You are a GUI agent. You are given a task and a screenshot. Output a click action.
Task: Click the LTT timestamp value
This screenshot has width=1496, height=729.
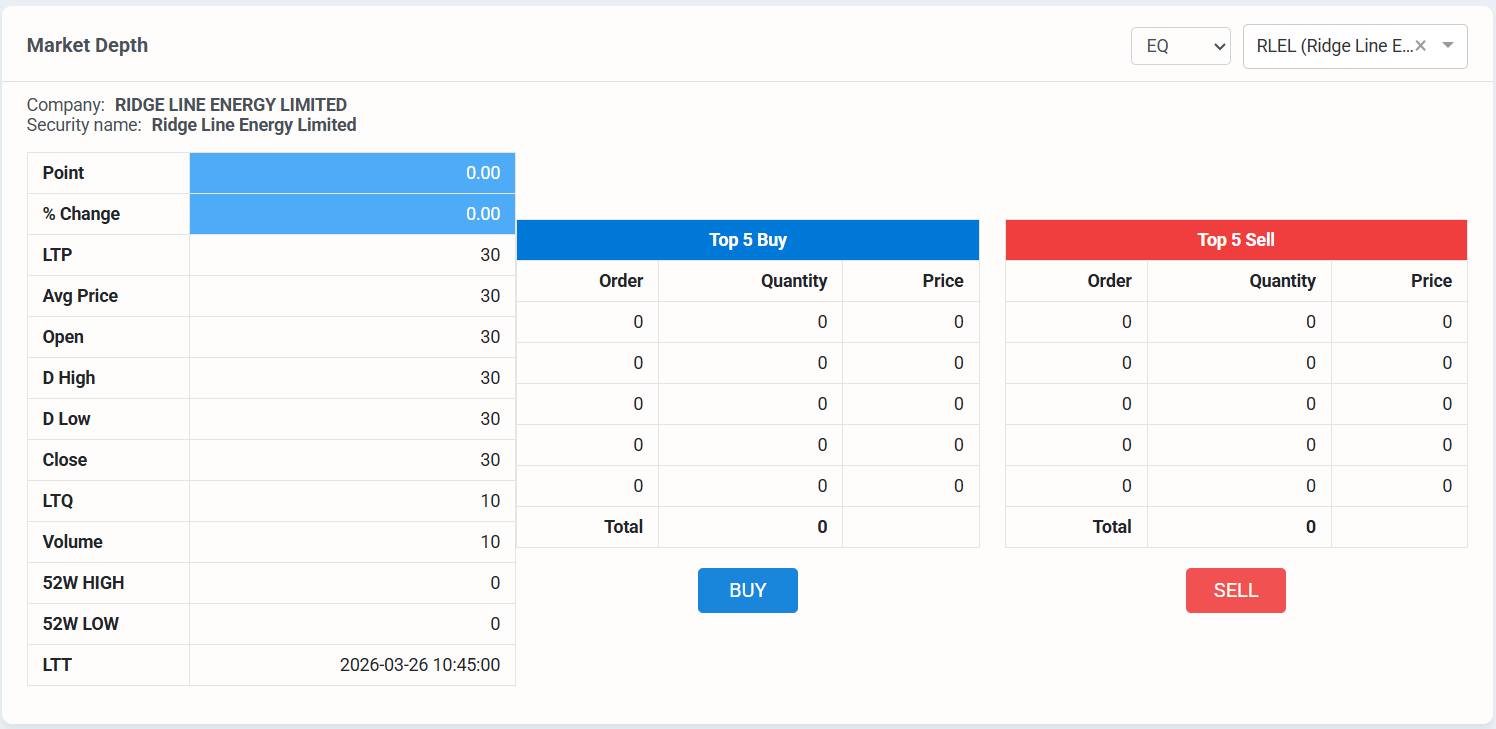pyautogui.click(x=420, y=664)
